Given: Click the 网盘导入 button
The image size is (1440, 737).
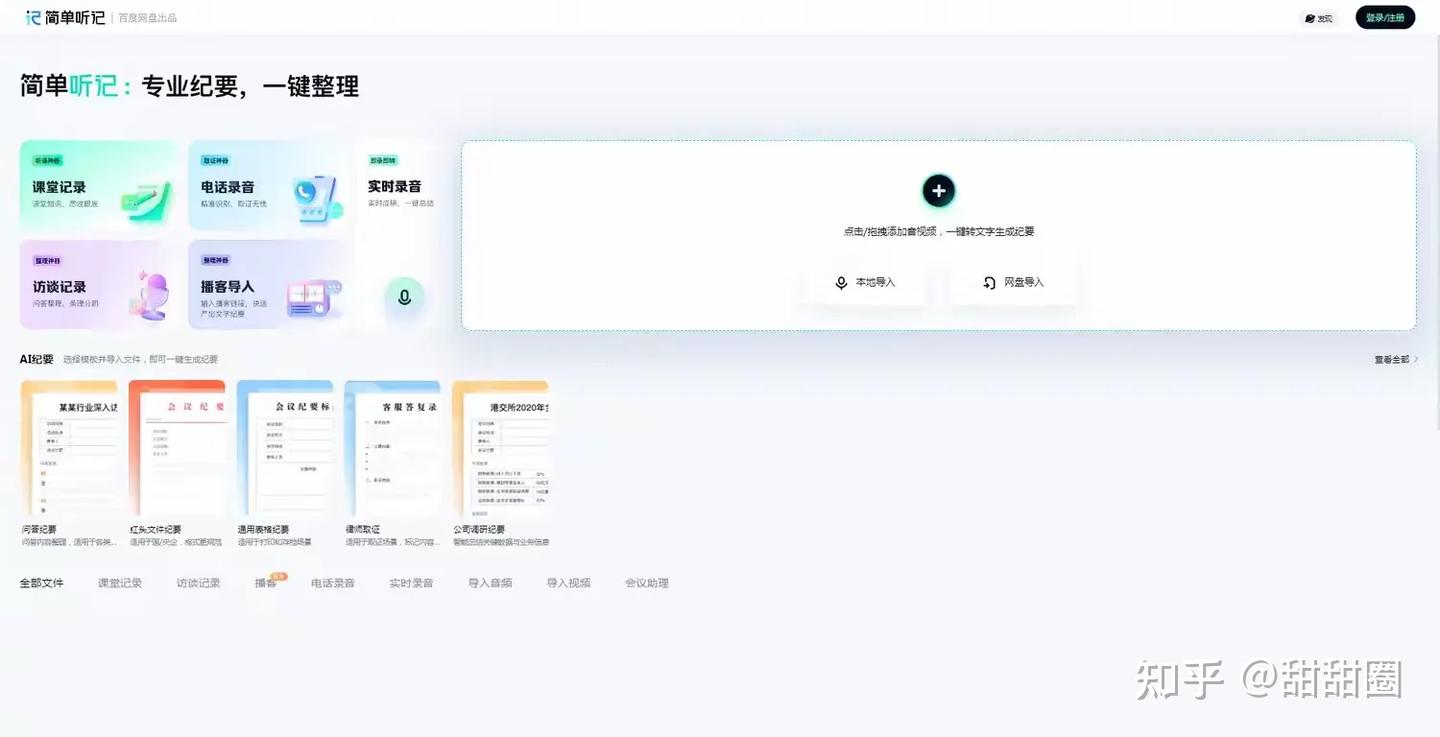Looking at the screenshot, I should coord(1013,283).
